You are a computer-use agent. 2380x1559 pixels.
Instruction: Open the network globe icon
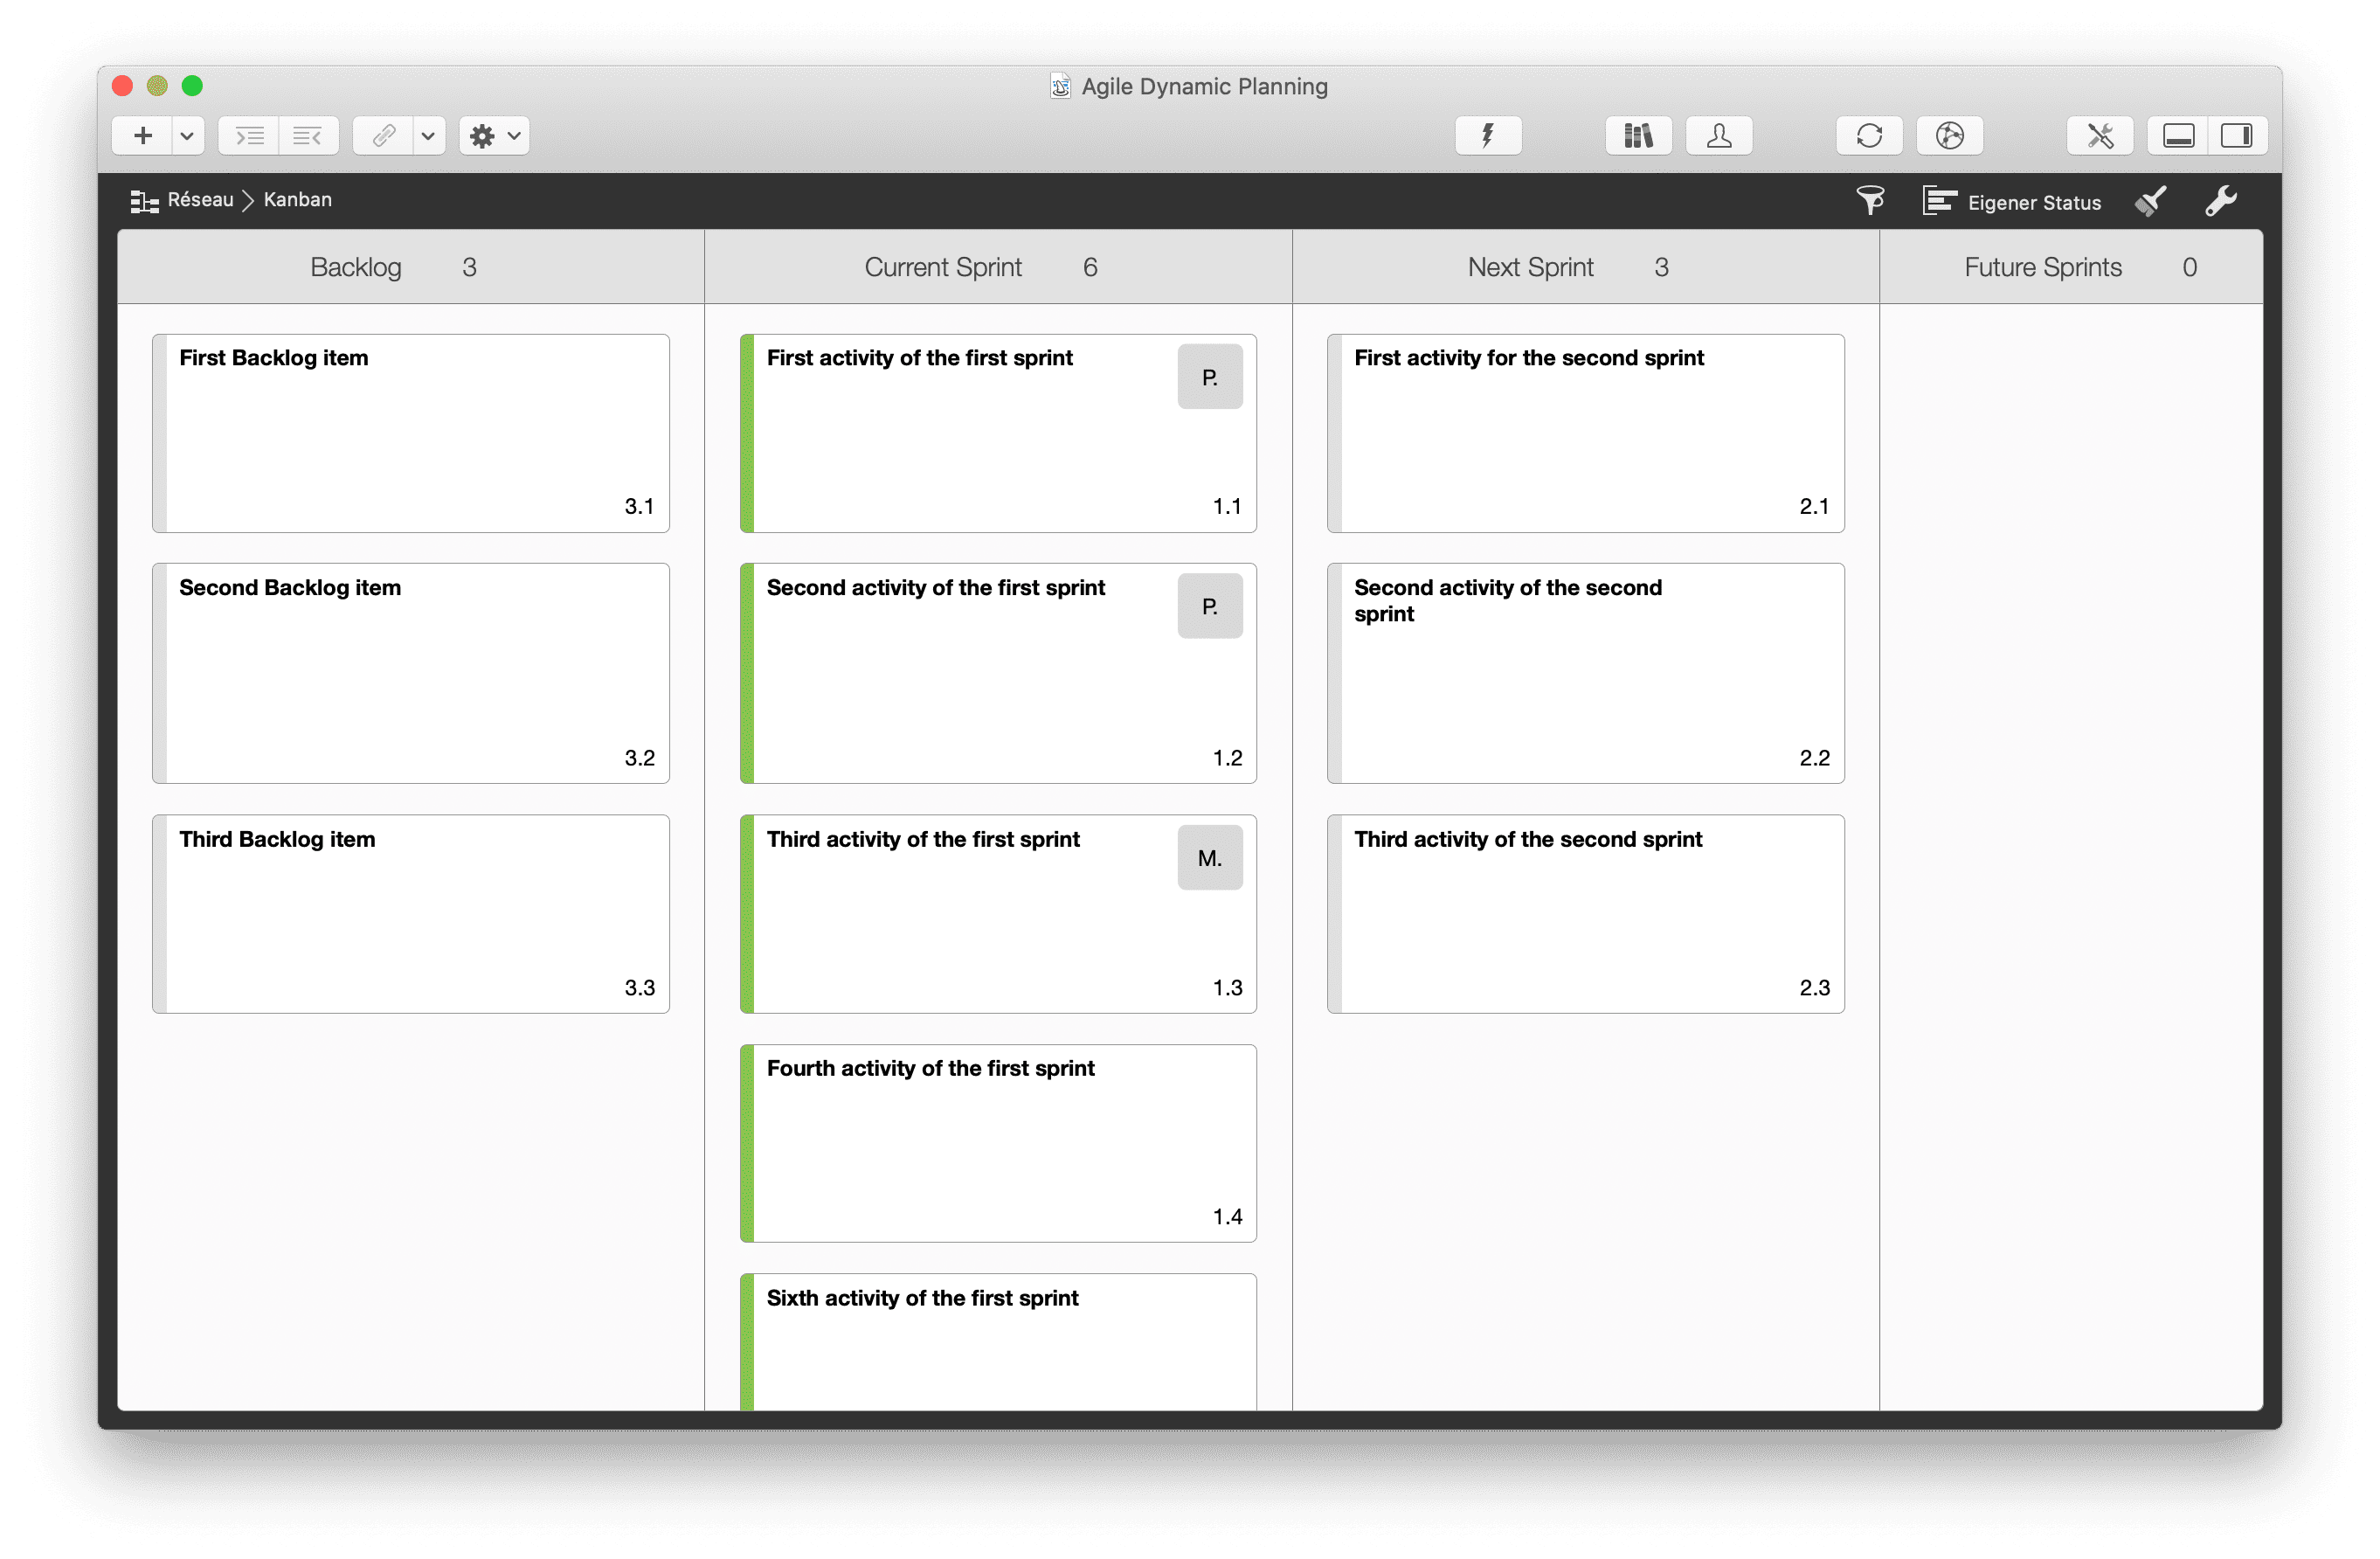(x=1950, y=135)
